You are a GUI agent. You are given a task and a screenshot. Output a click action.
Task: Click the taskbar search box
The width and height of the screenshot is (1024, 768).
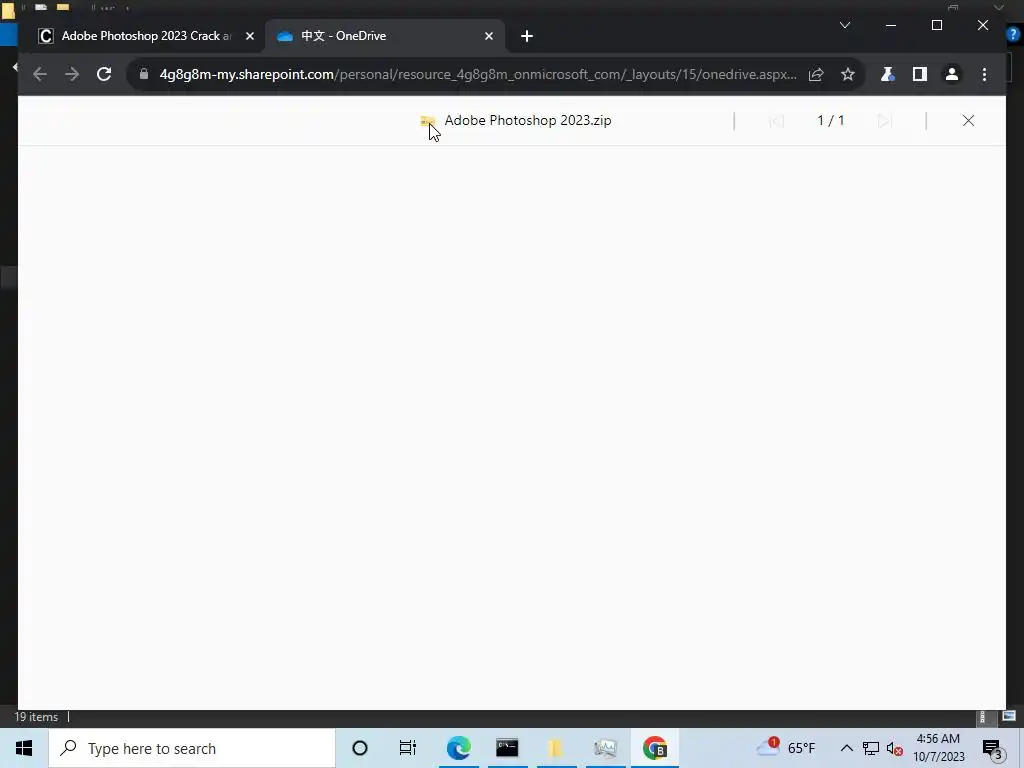point(192,748)
